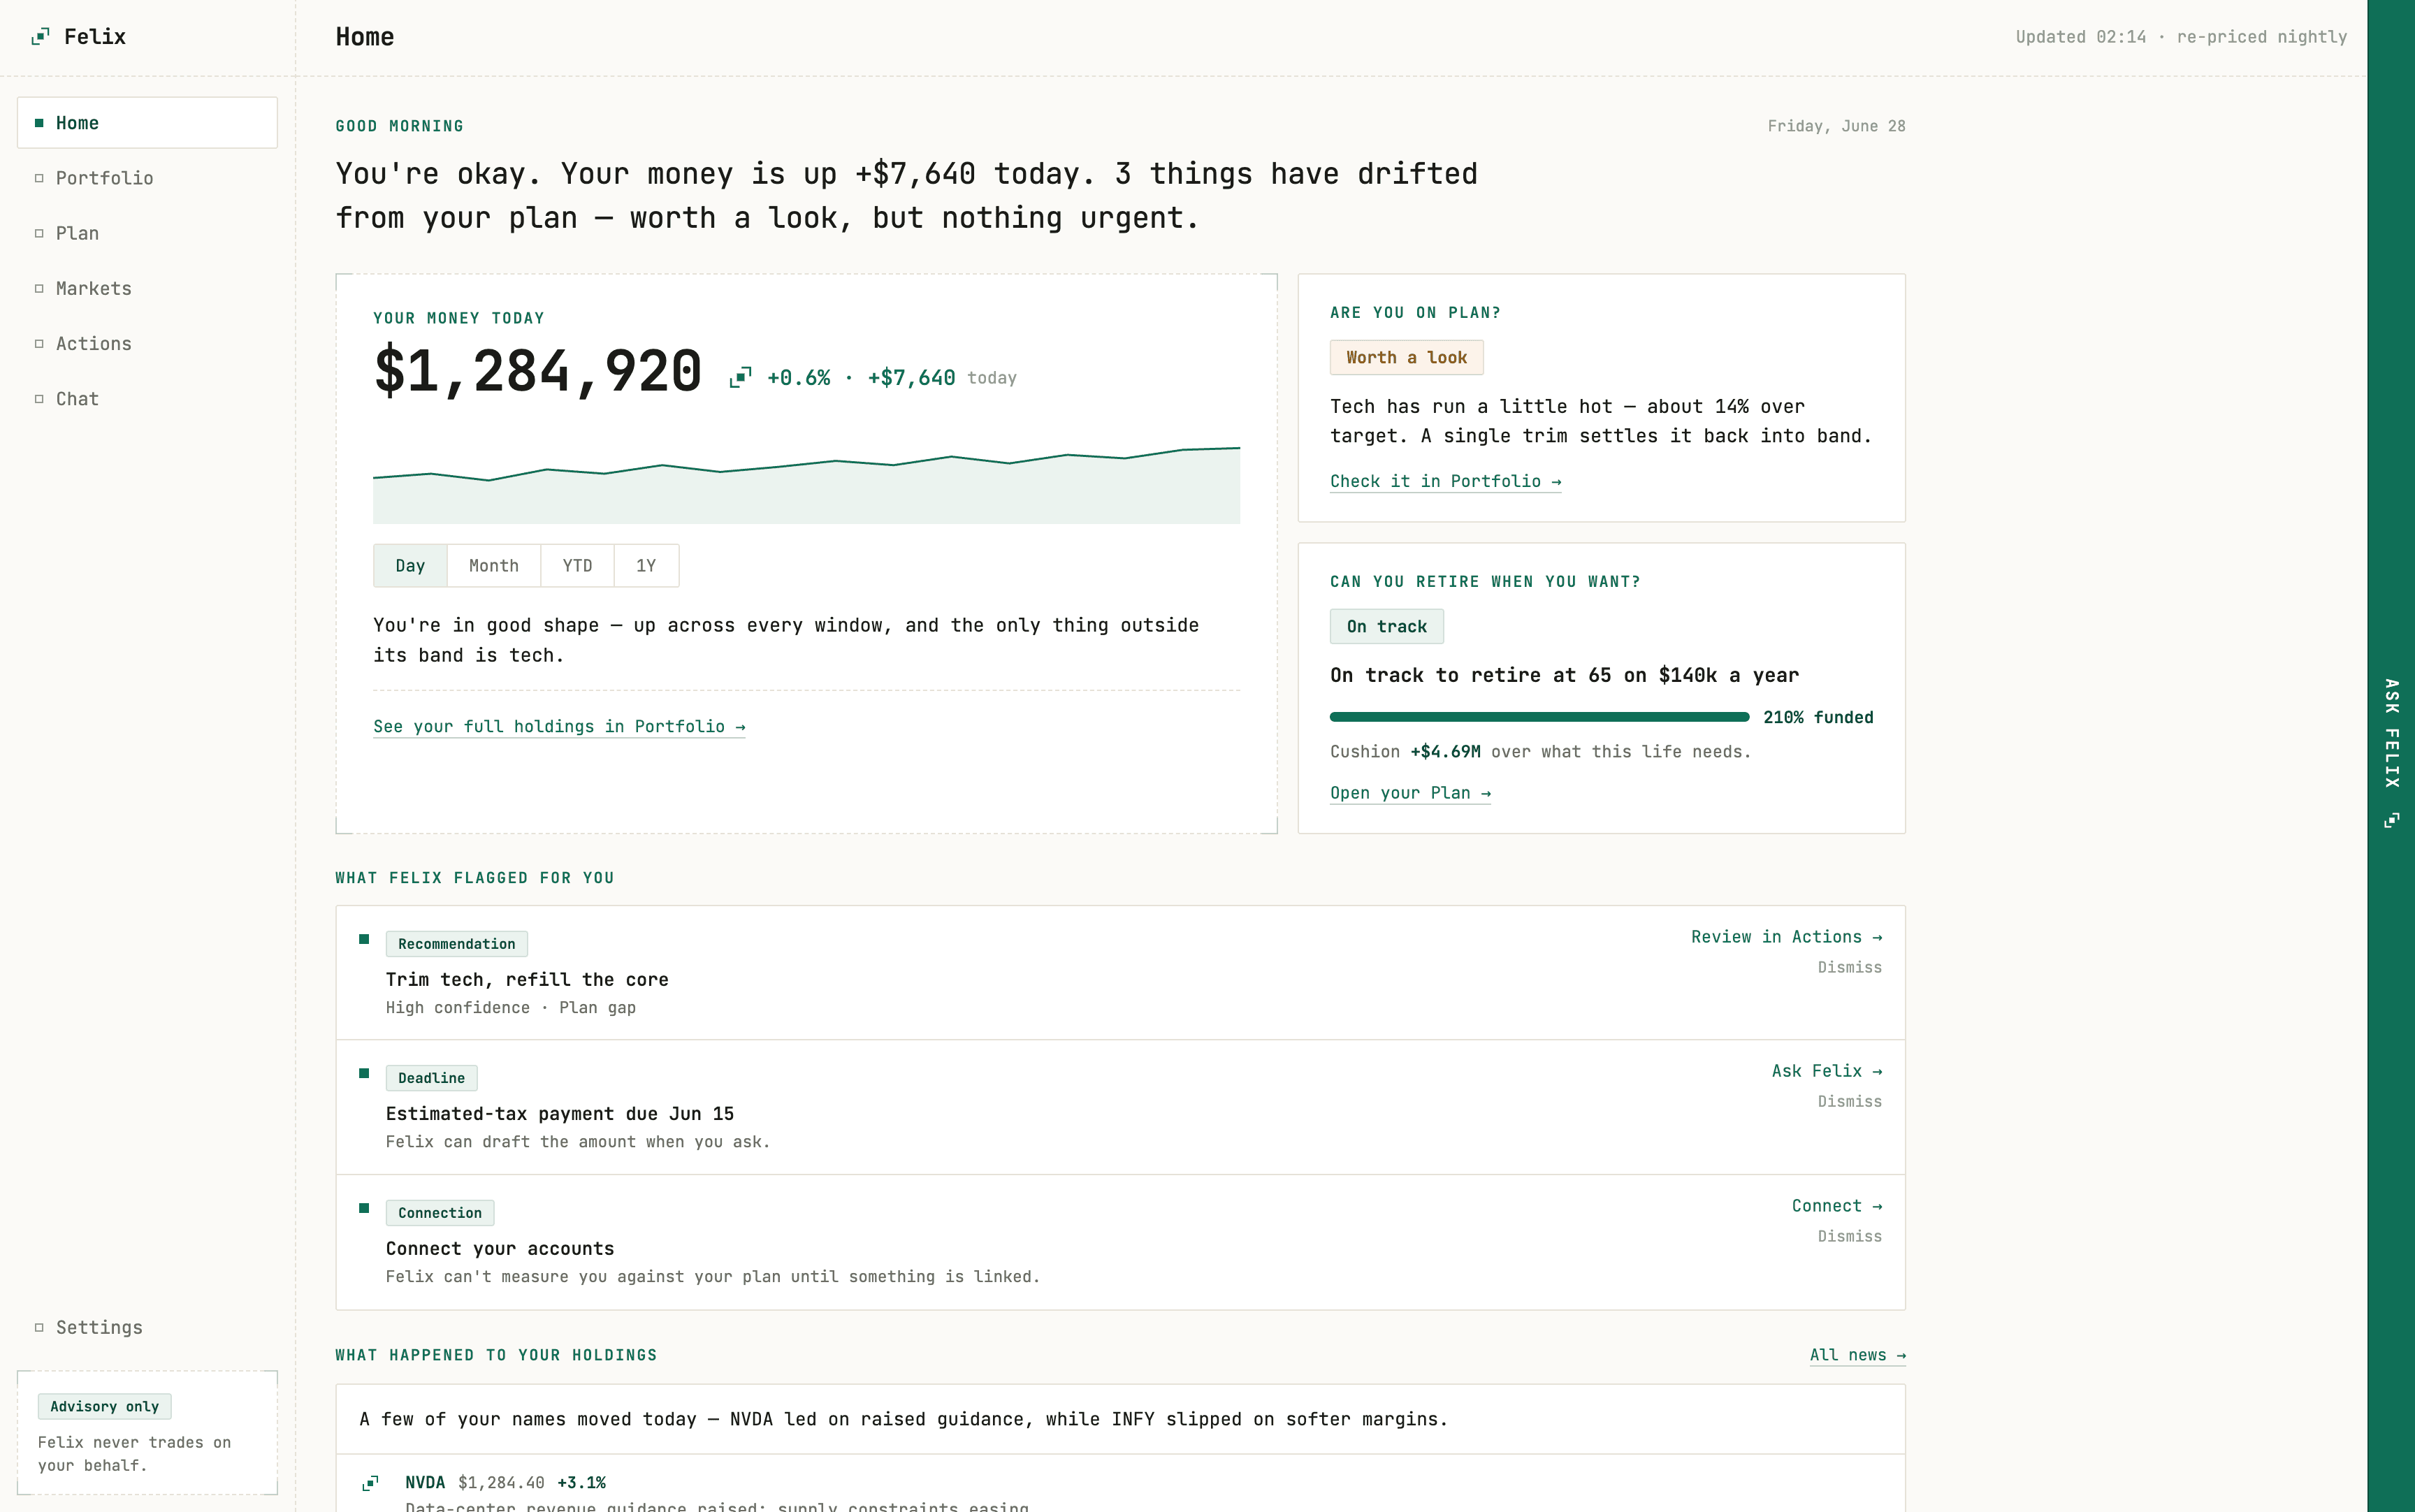Click the 'Trim tech, refill the core' title
Screen dimensions: 2415x1512
click(527, 980)
